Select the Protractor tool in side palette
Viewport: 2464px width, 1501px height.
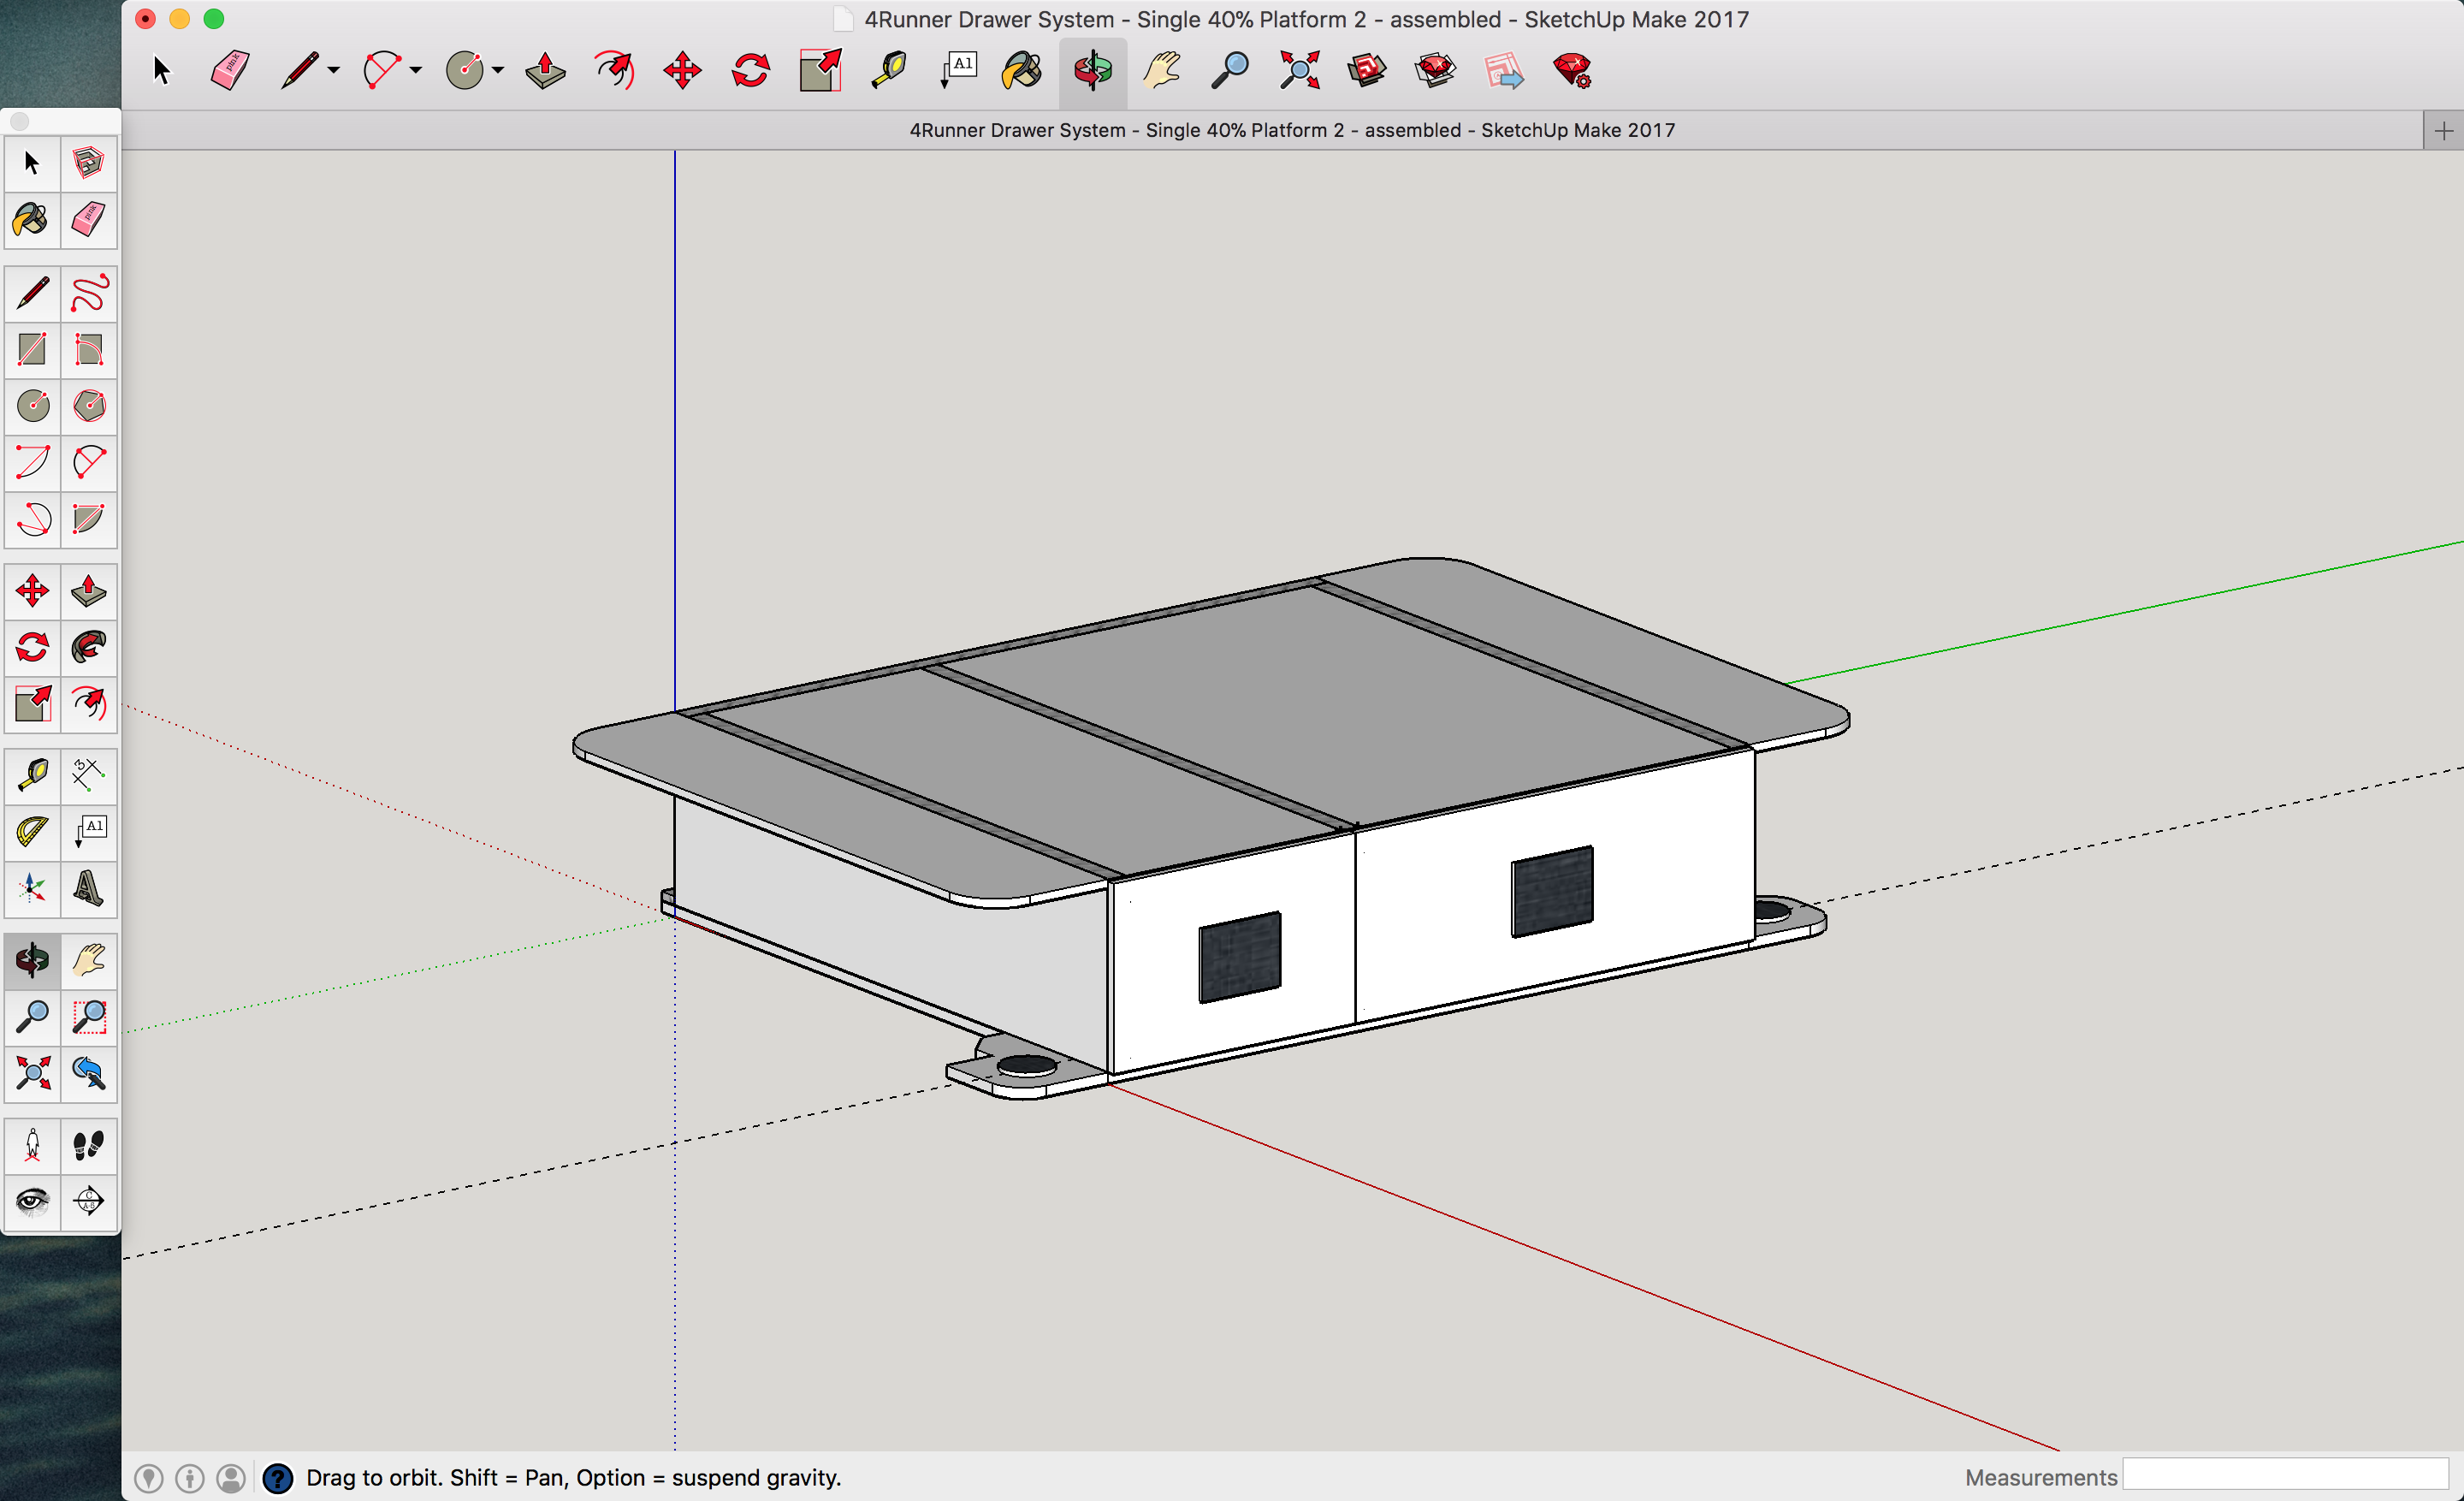click(33, 832)
